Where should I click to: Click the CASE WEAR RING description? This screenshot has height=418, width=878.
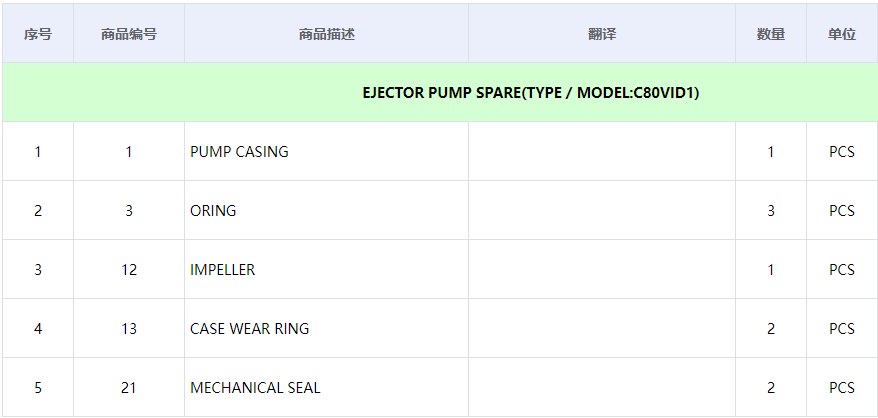coord(249,329)
